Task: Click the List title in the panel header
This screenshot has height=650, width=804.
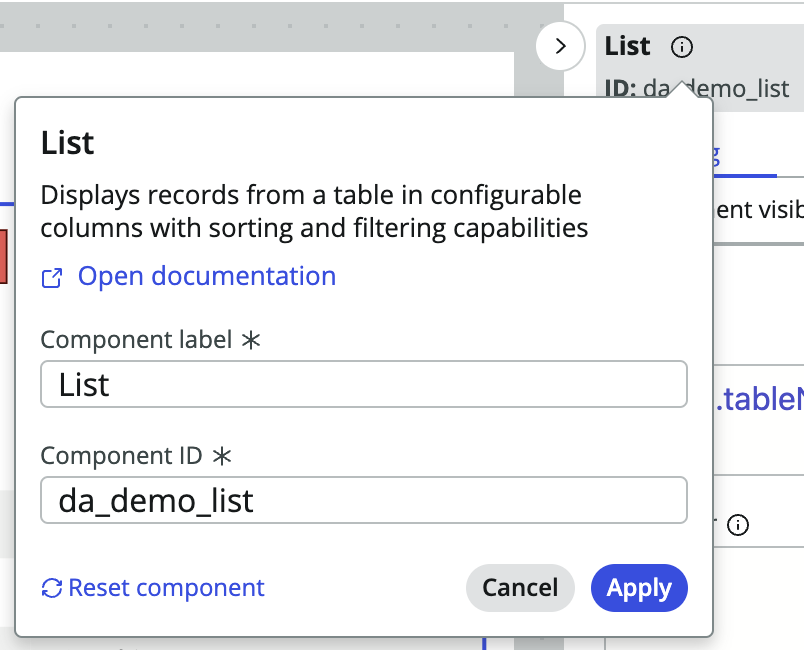Action: coord(628,46)
